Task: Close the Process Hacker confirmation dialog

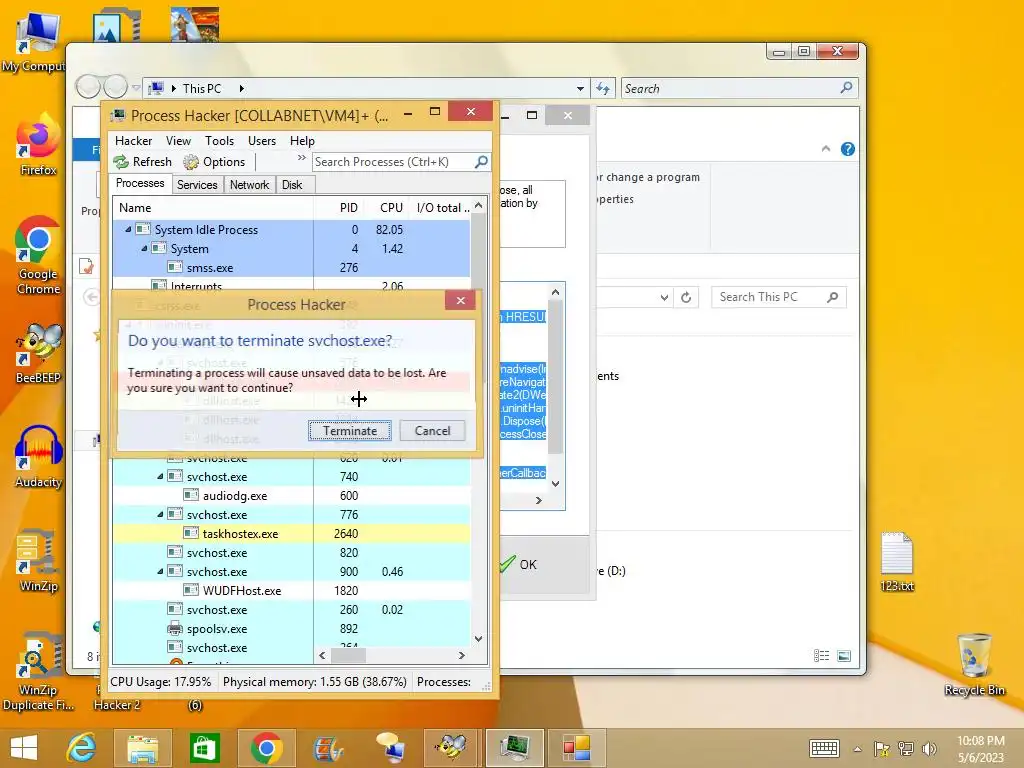Action: pos(460,300)
